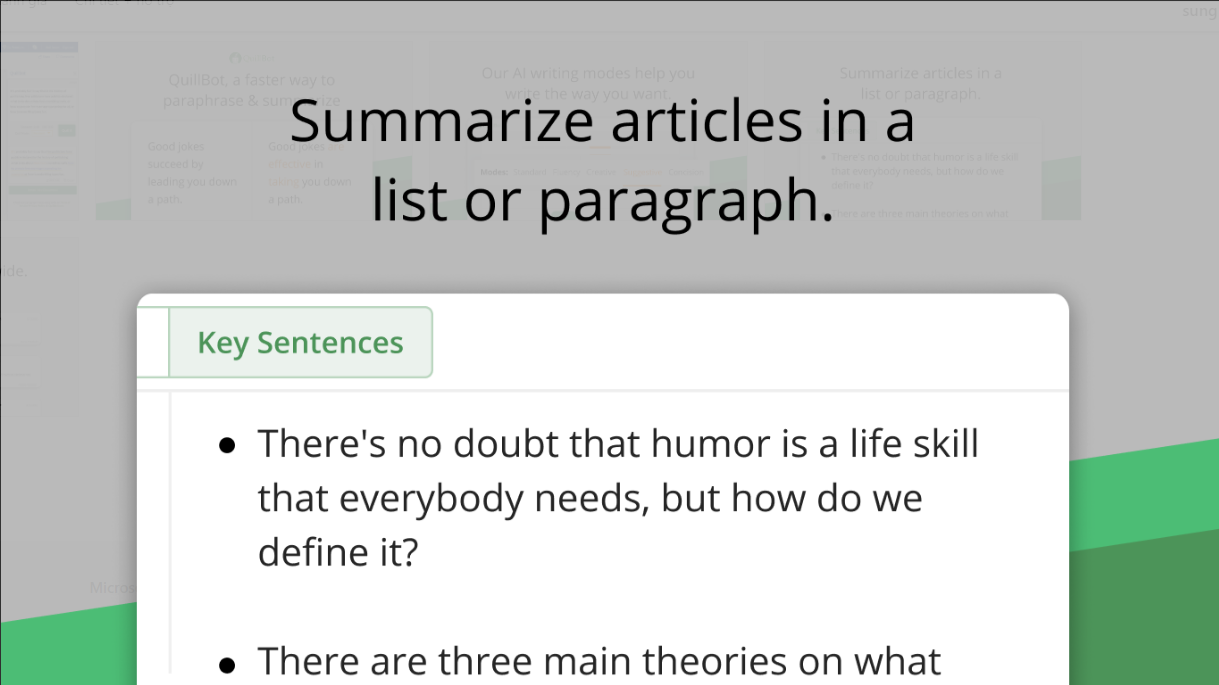1219x685 pixels.
Task: Open the dimmed AI writing modes thumbnail
Action: coord(587,130)
